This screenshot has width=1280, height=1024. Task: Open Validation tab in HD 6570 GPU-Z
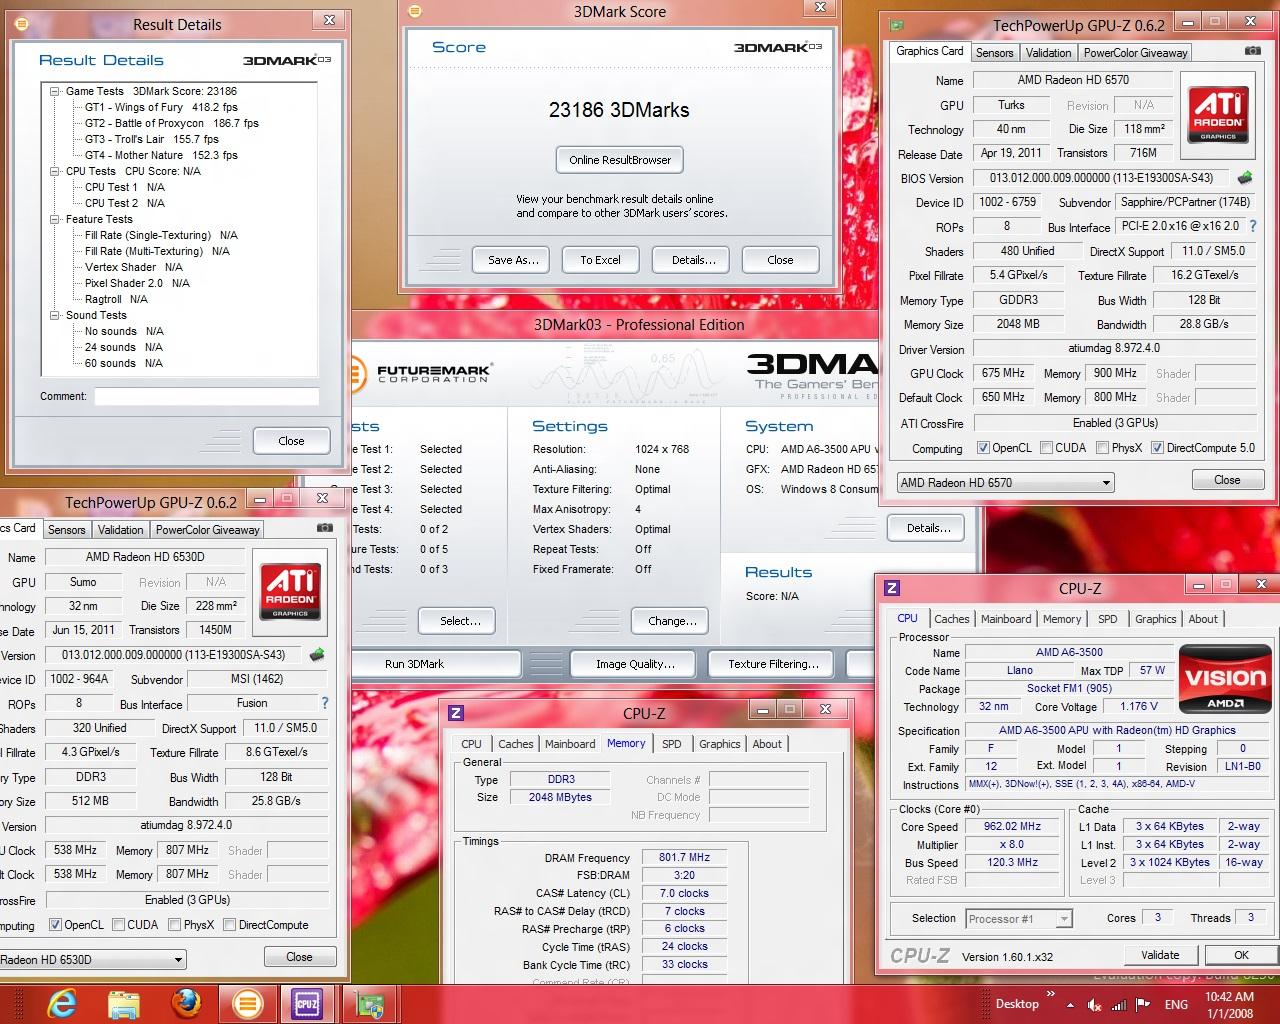pos(1048,53)
